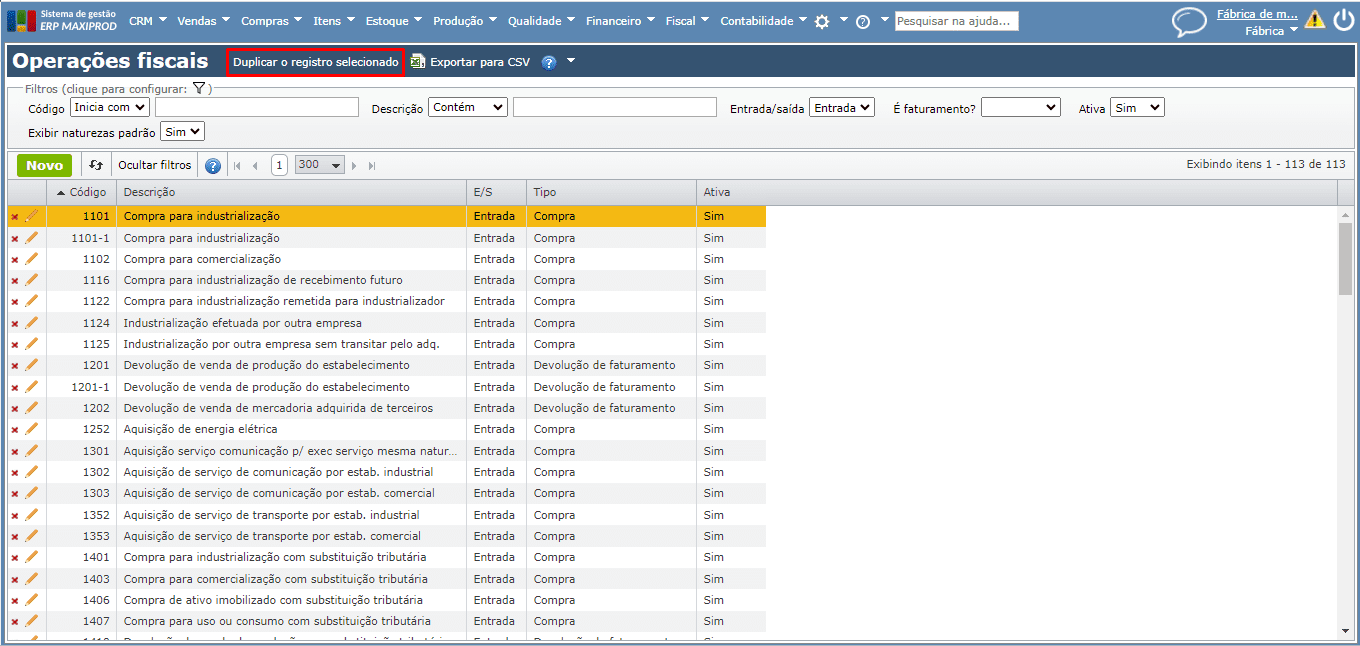Click the power logout icon
The height and width of the screenshot is (646, 1360).
click(x=1343, y=20)
